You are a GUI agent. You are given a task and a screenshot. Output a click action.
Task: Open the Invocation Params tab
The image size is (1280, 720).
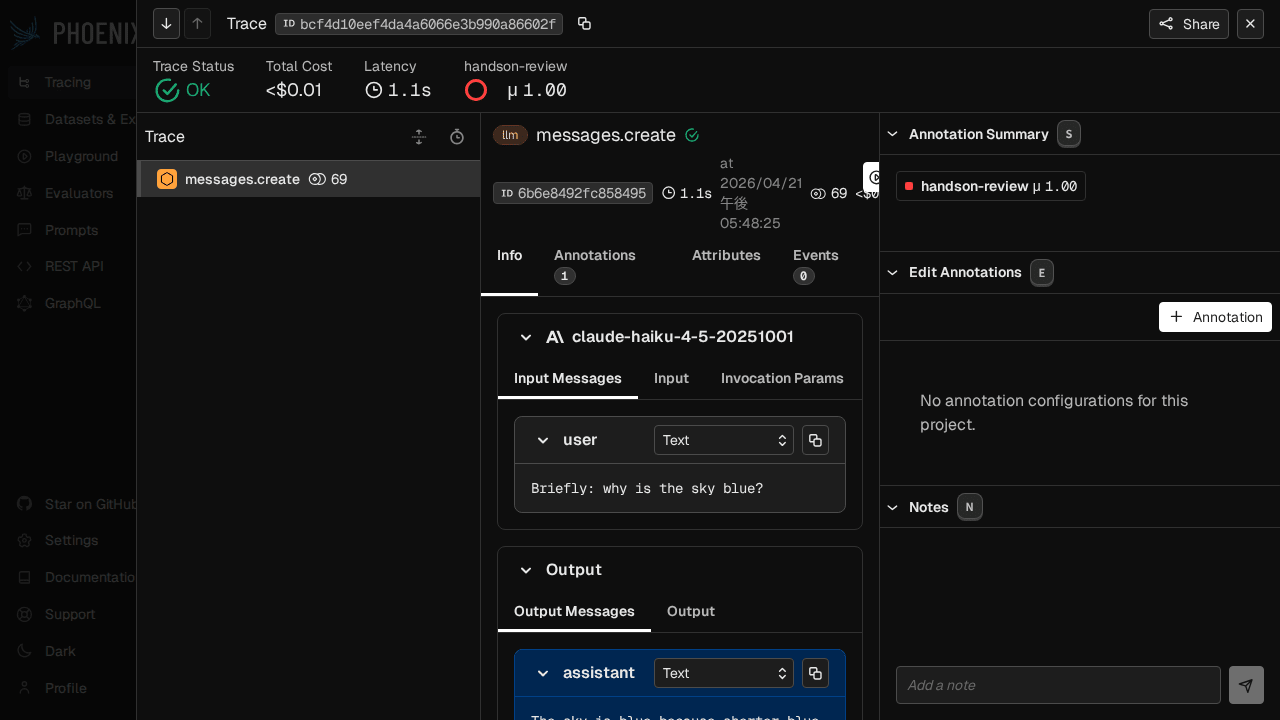click(782, 378)
